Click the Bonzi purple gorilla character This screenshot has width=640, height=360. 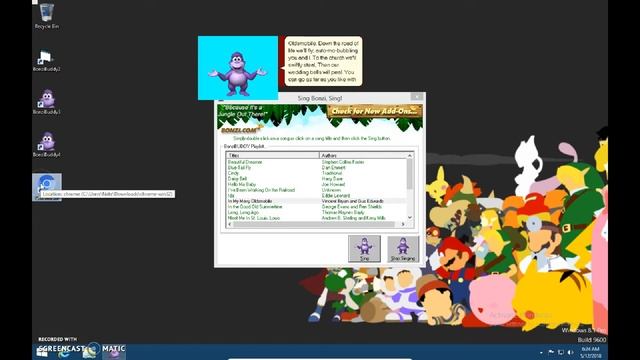(x=238, y=73)
